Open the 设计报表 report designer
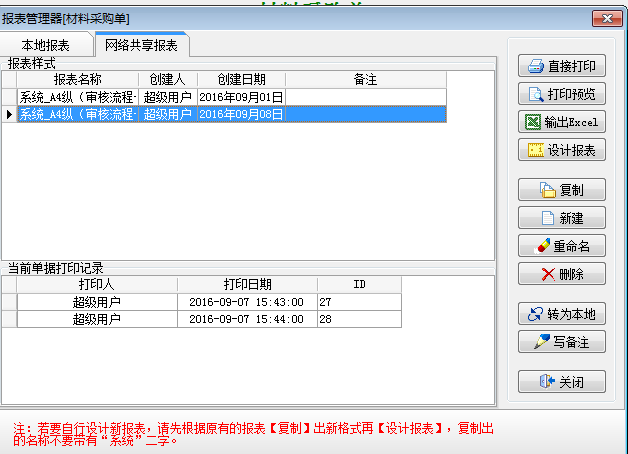 tap(561, 150)
